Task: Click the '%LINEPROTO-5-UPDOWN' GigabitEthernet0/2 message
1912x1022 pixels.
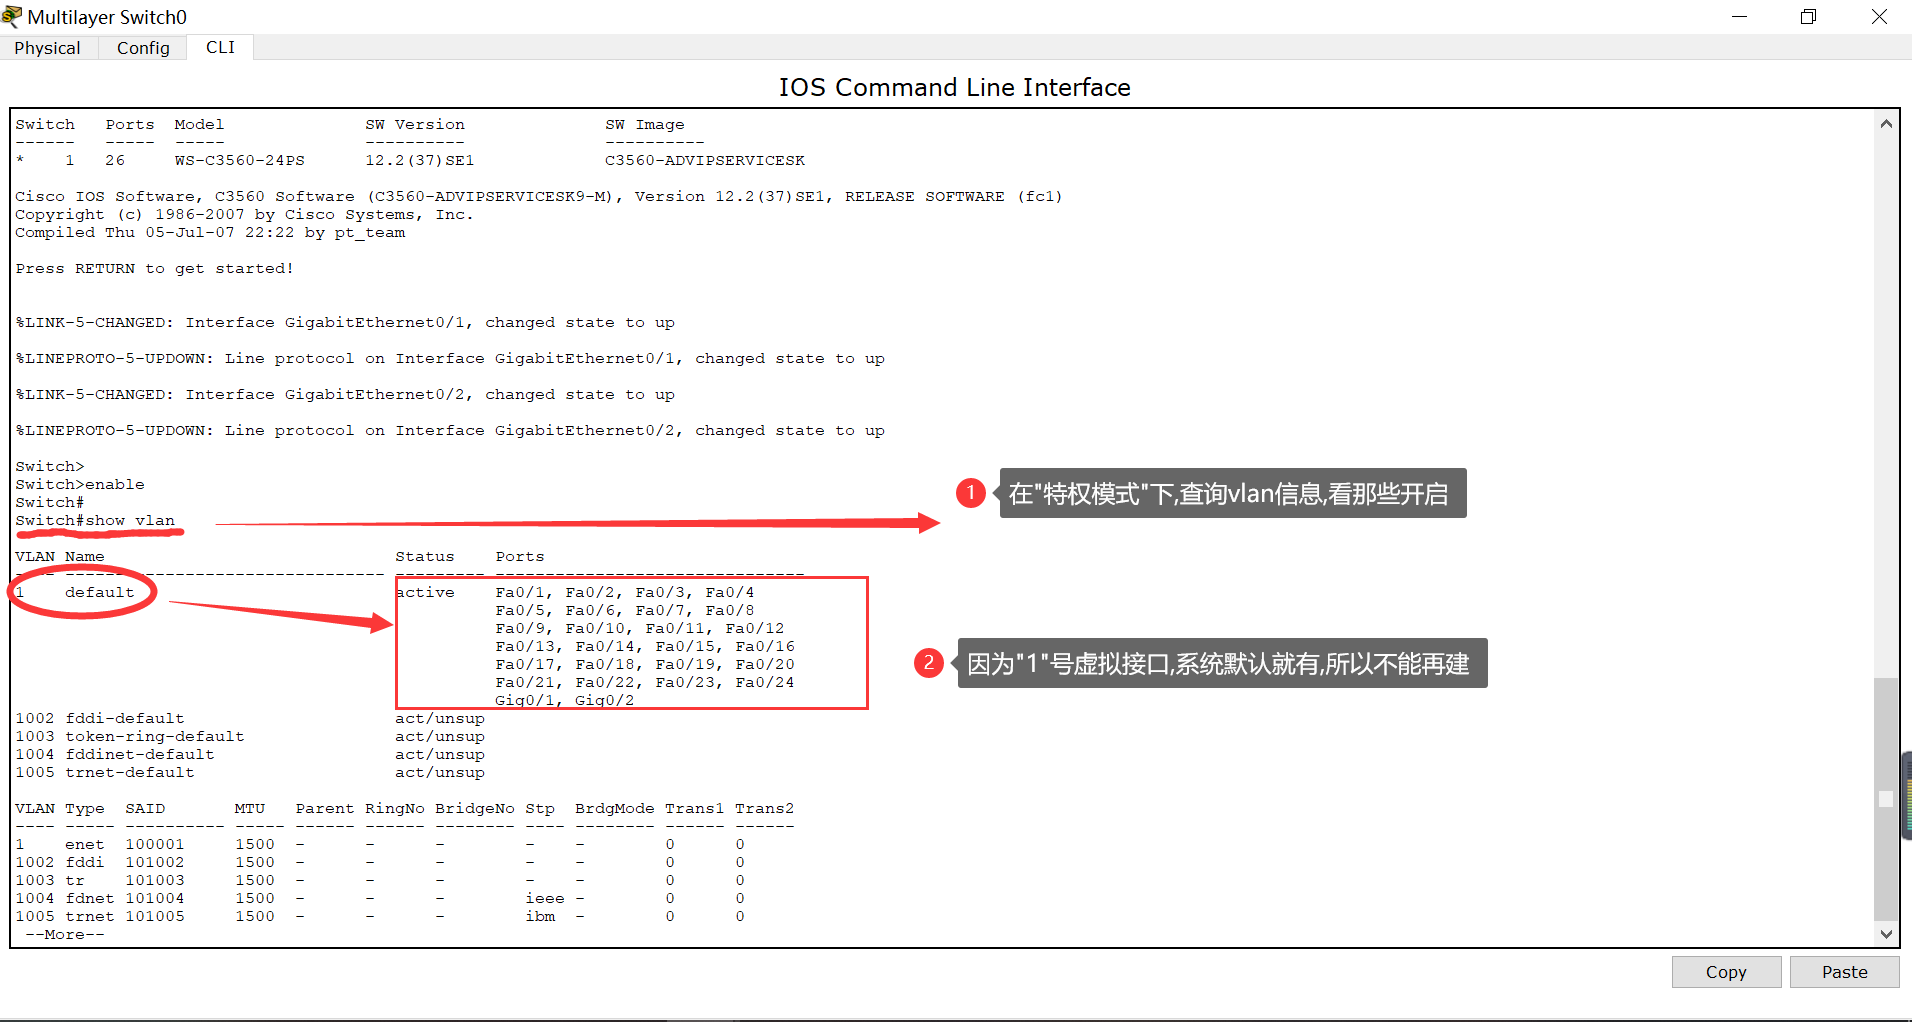Action: click(x=450, y=431)
